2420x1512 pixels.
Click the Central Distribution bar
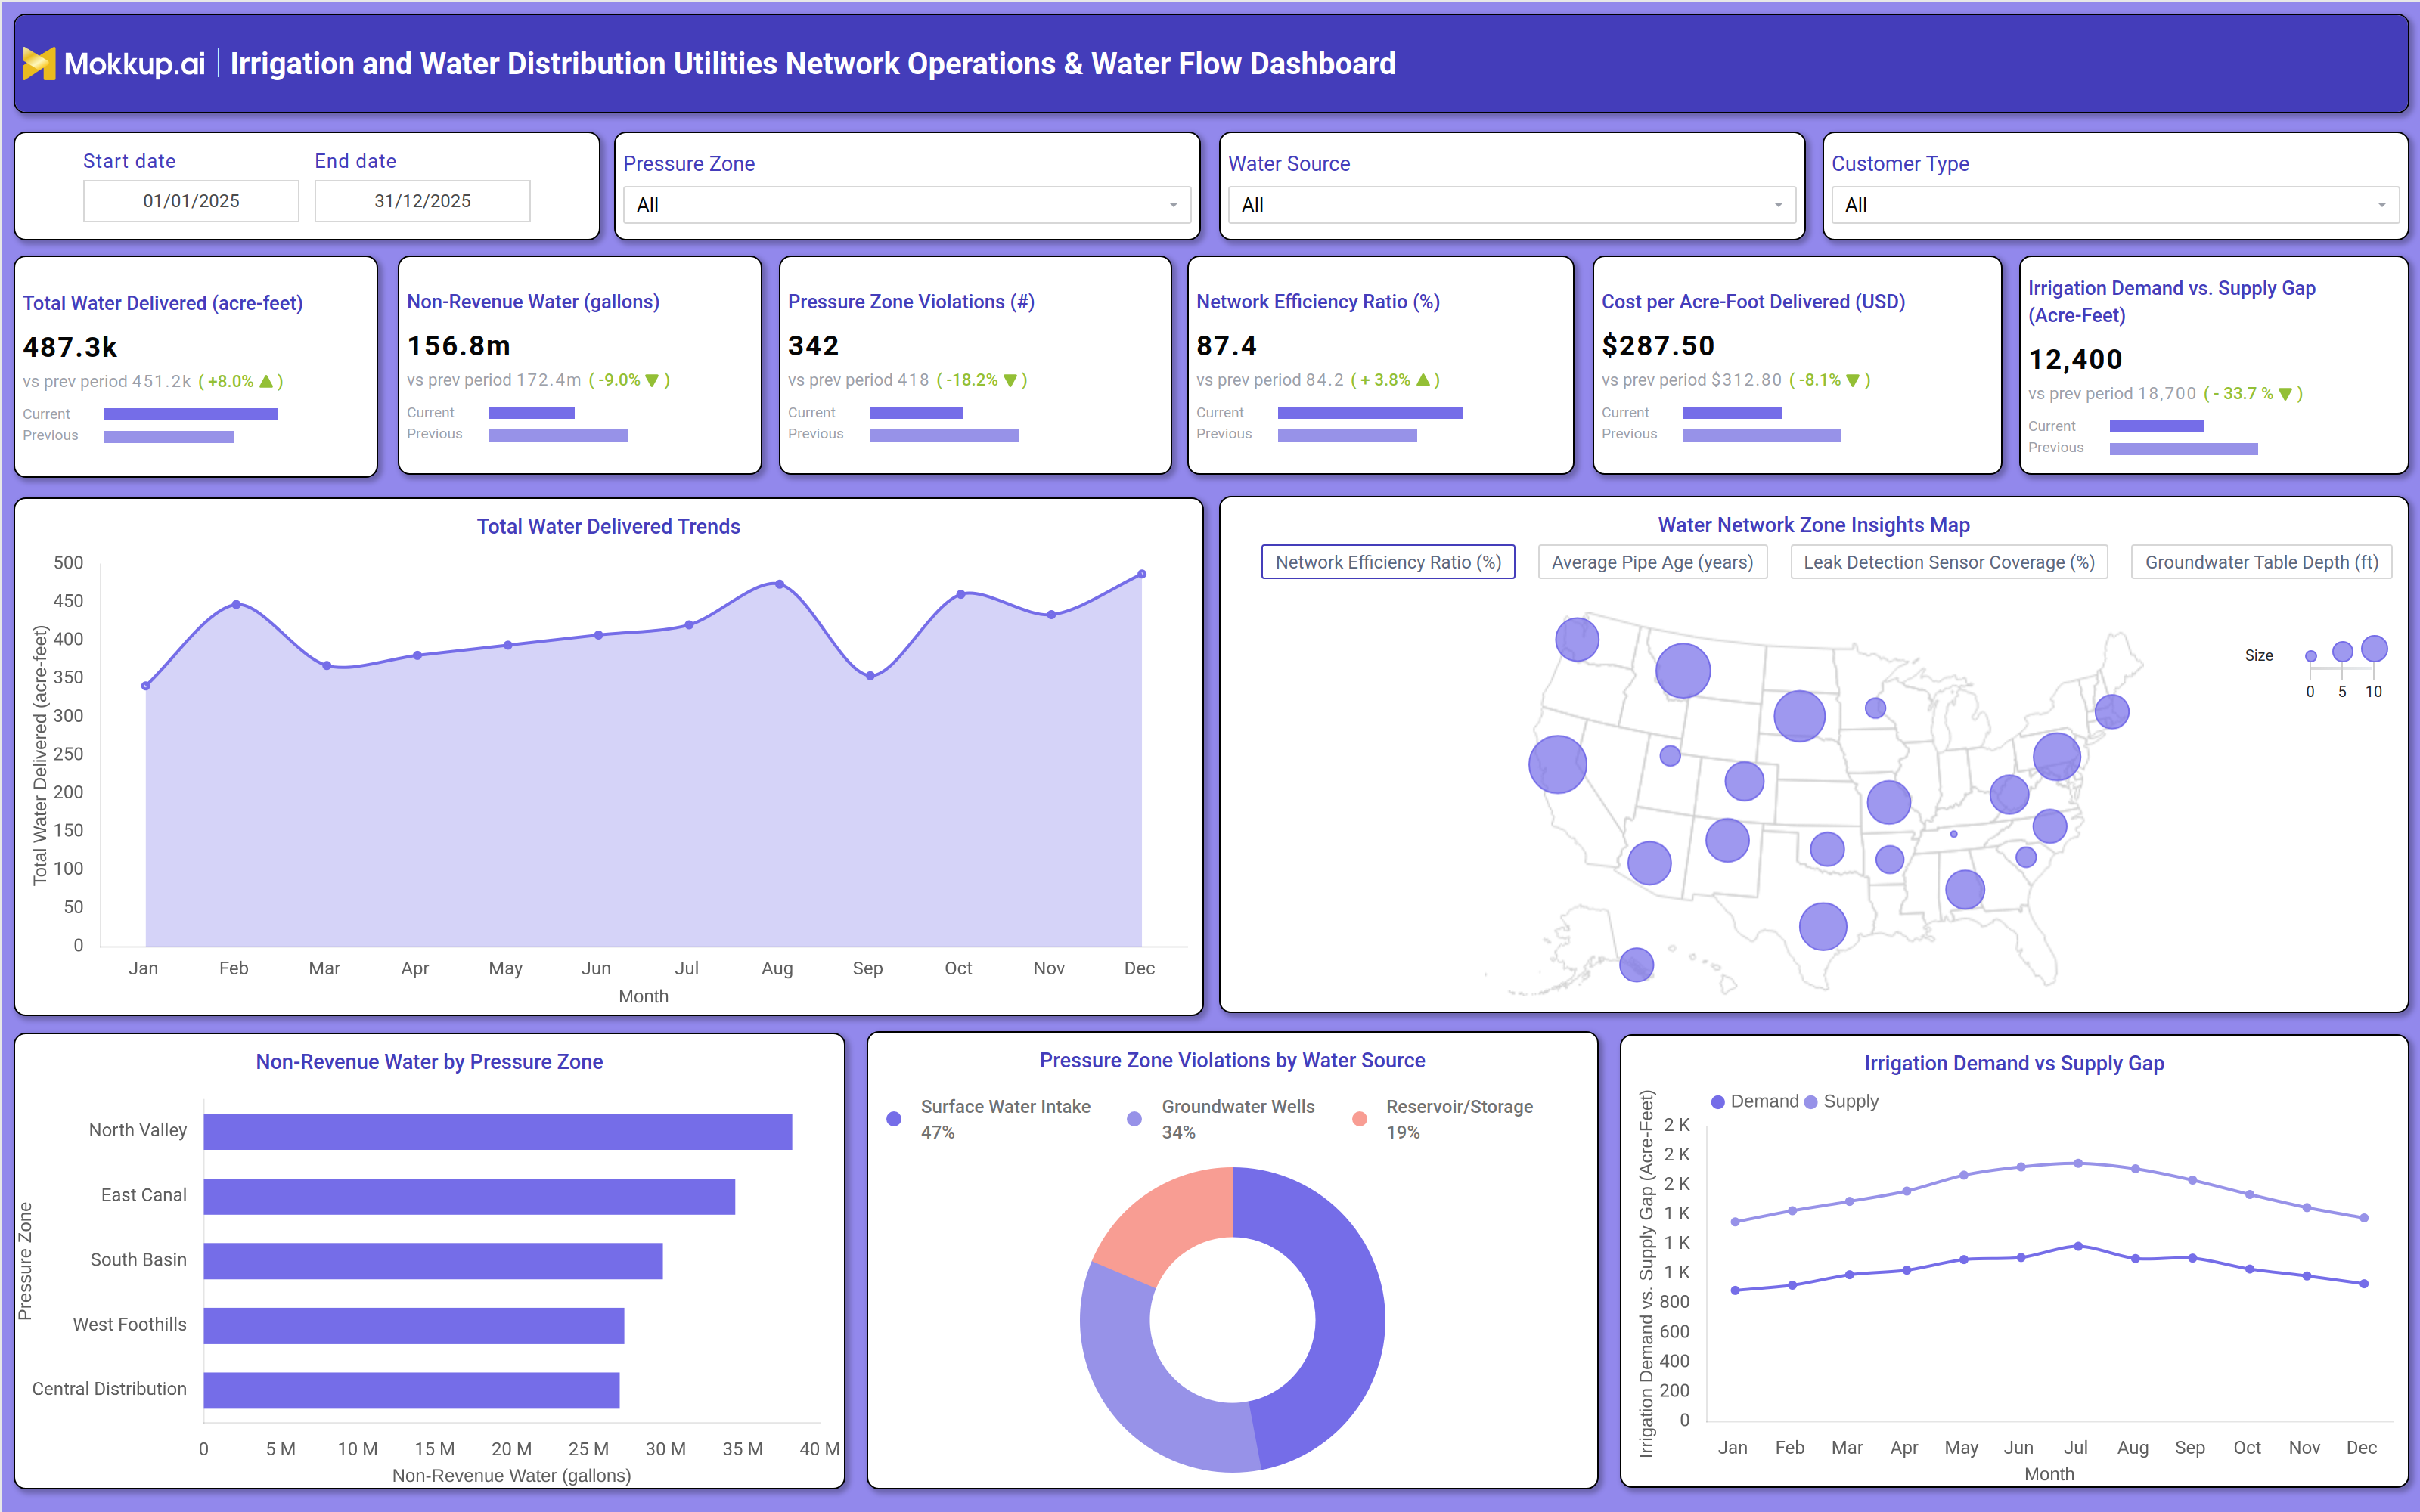412,1390
